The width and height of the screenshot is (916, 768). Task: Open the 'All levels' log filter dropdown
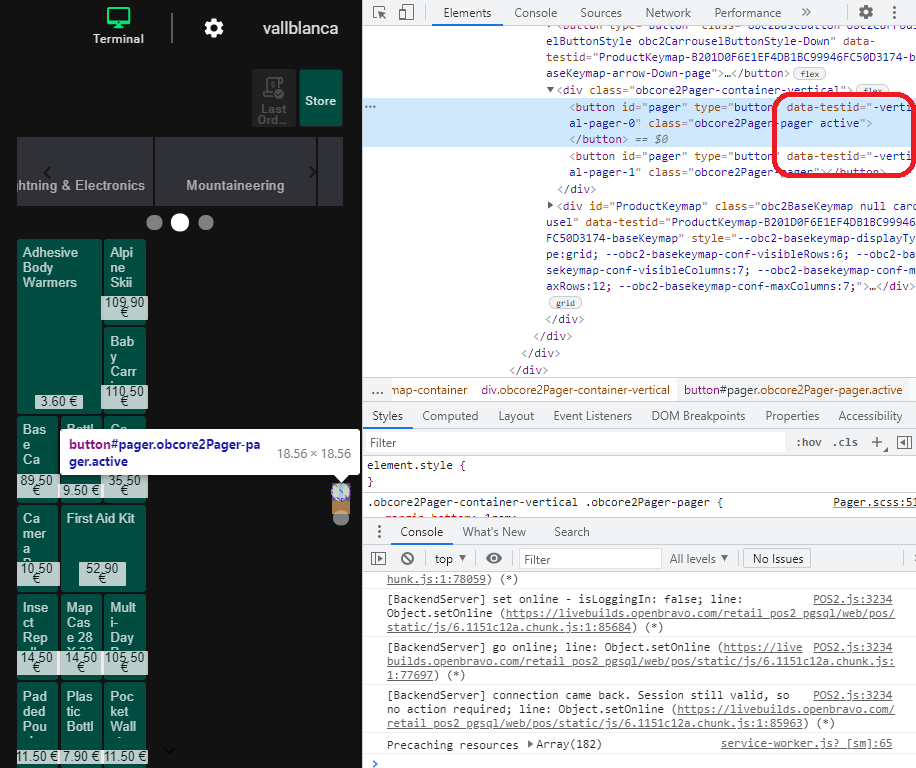coord(700,559)
